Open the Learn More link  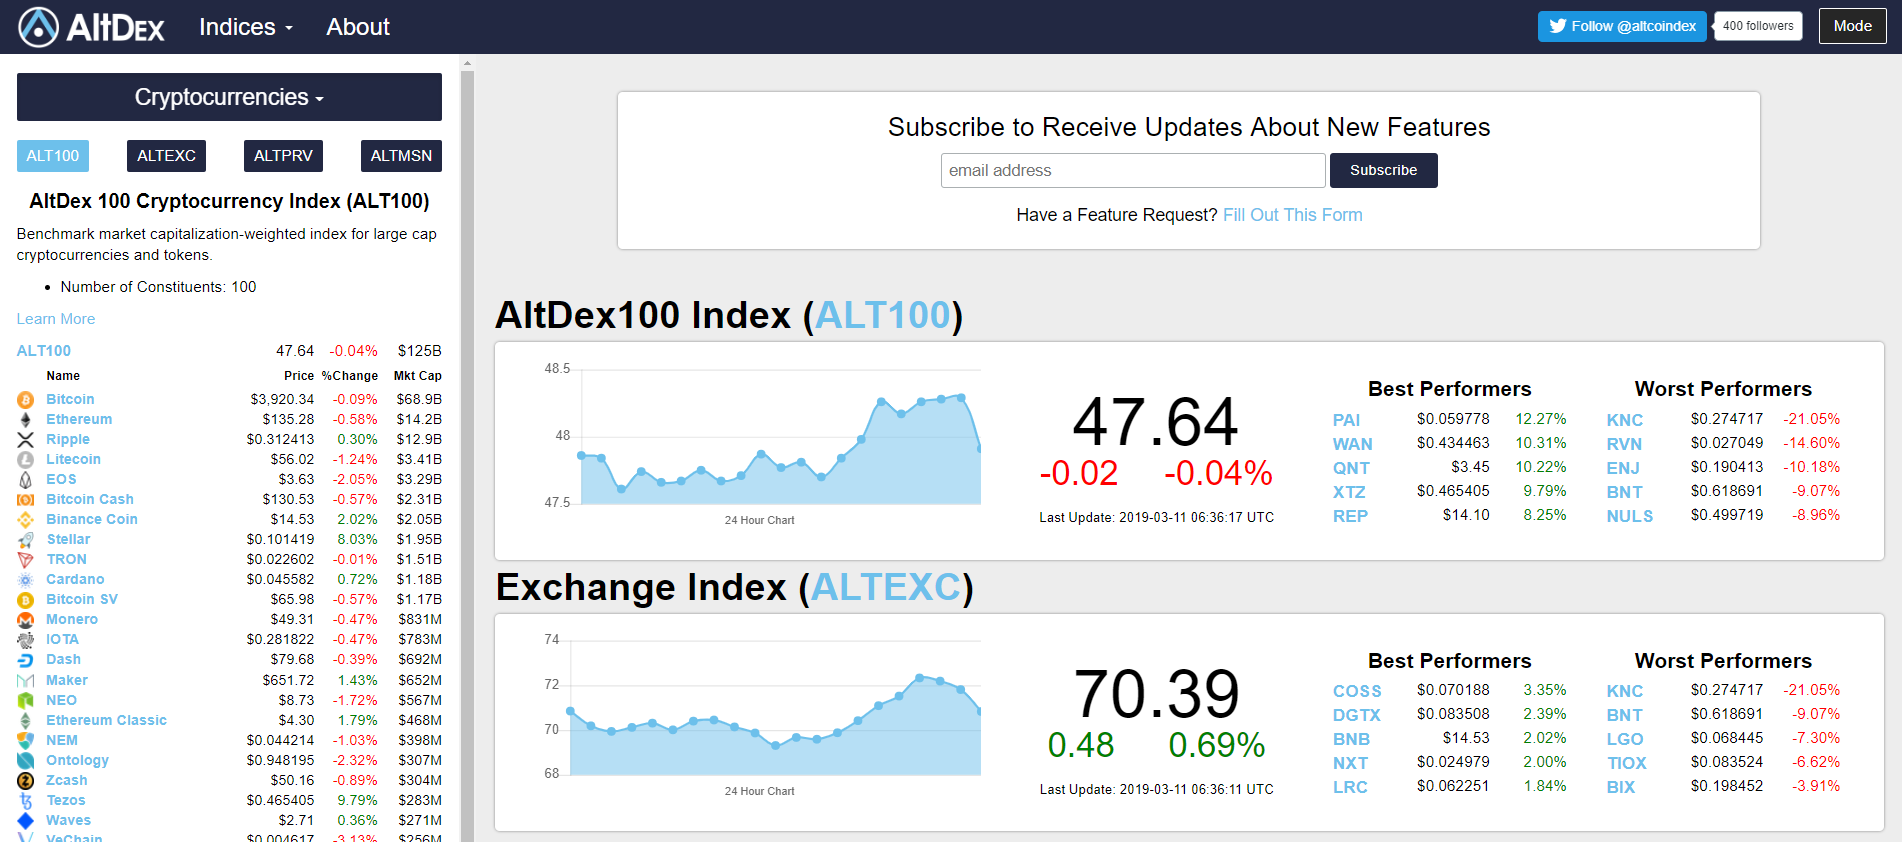[x=56, y=319]
